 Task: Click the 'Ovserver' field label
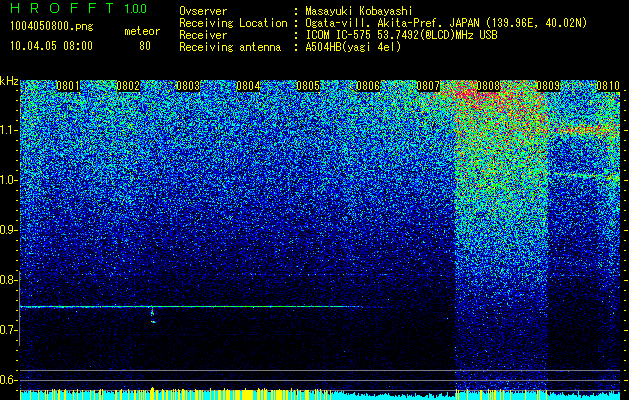pos(203,11)
